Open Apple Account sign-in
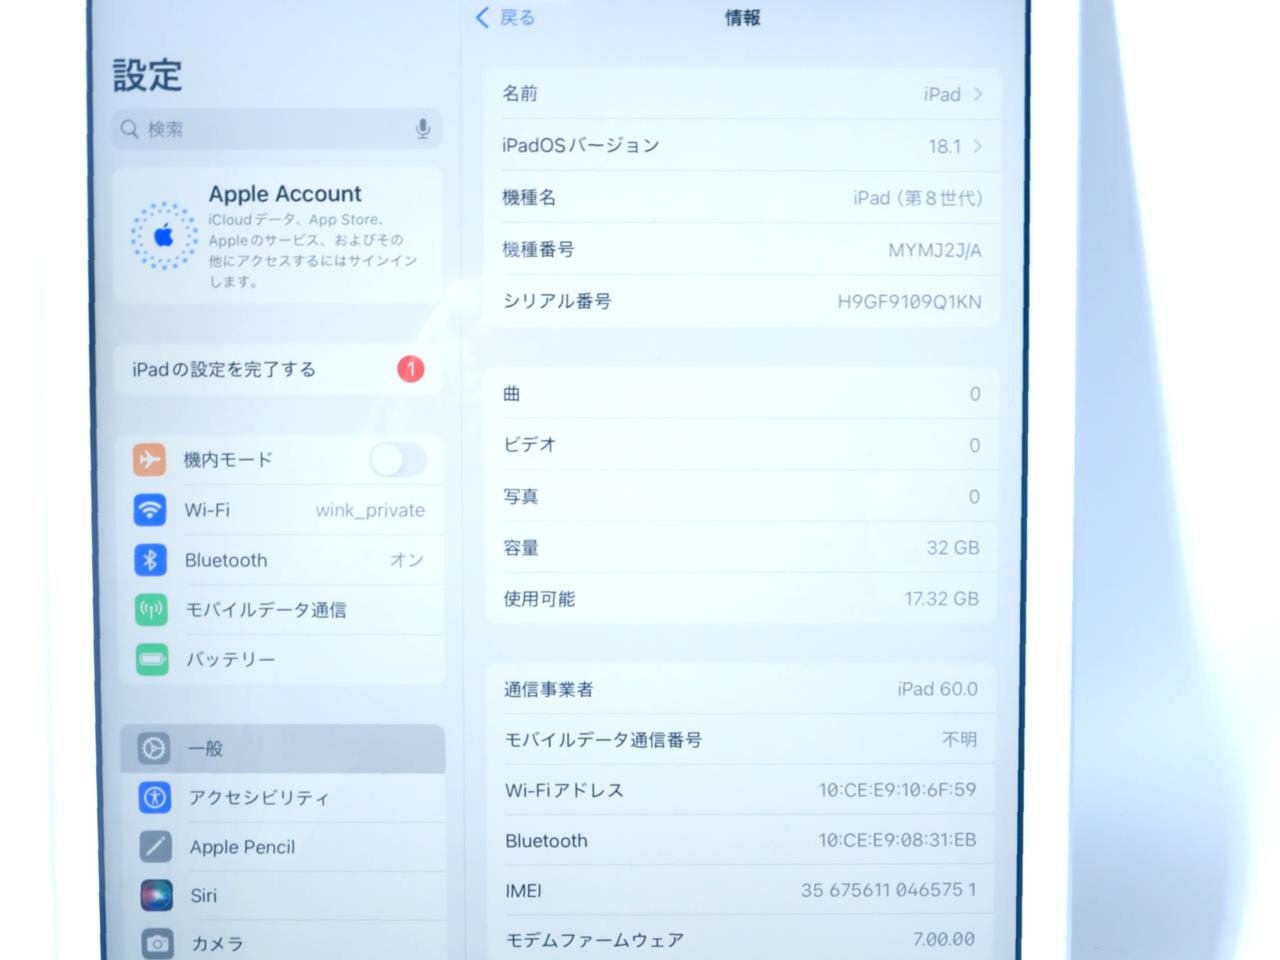The height and width of the screenshot is (960, 1280). click(277, 236)
